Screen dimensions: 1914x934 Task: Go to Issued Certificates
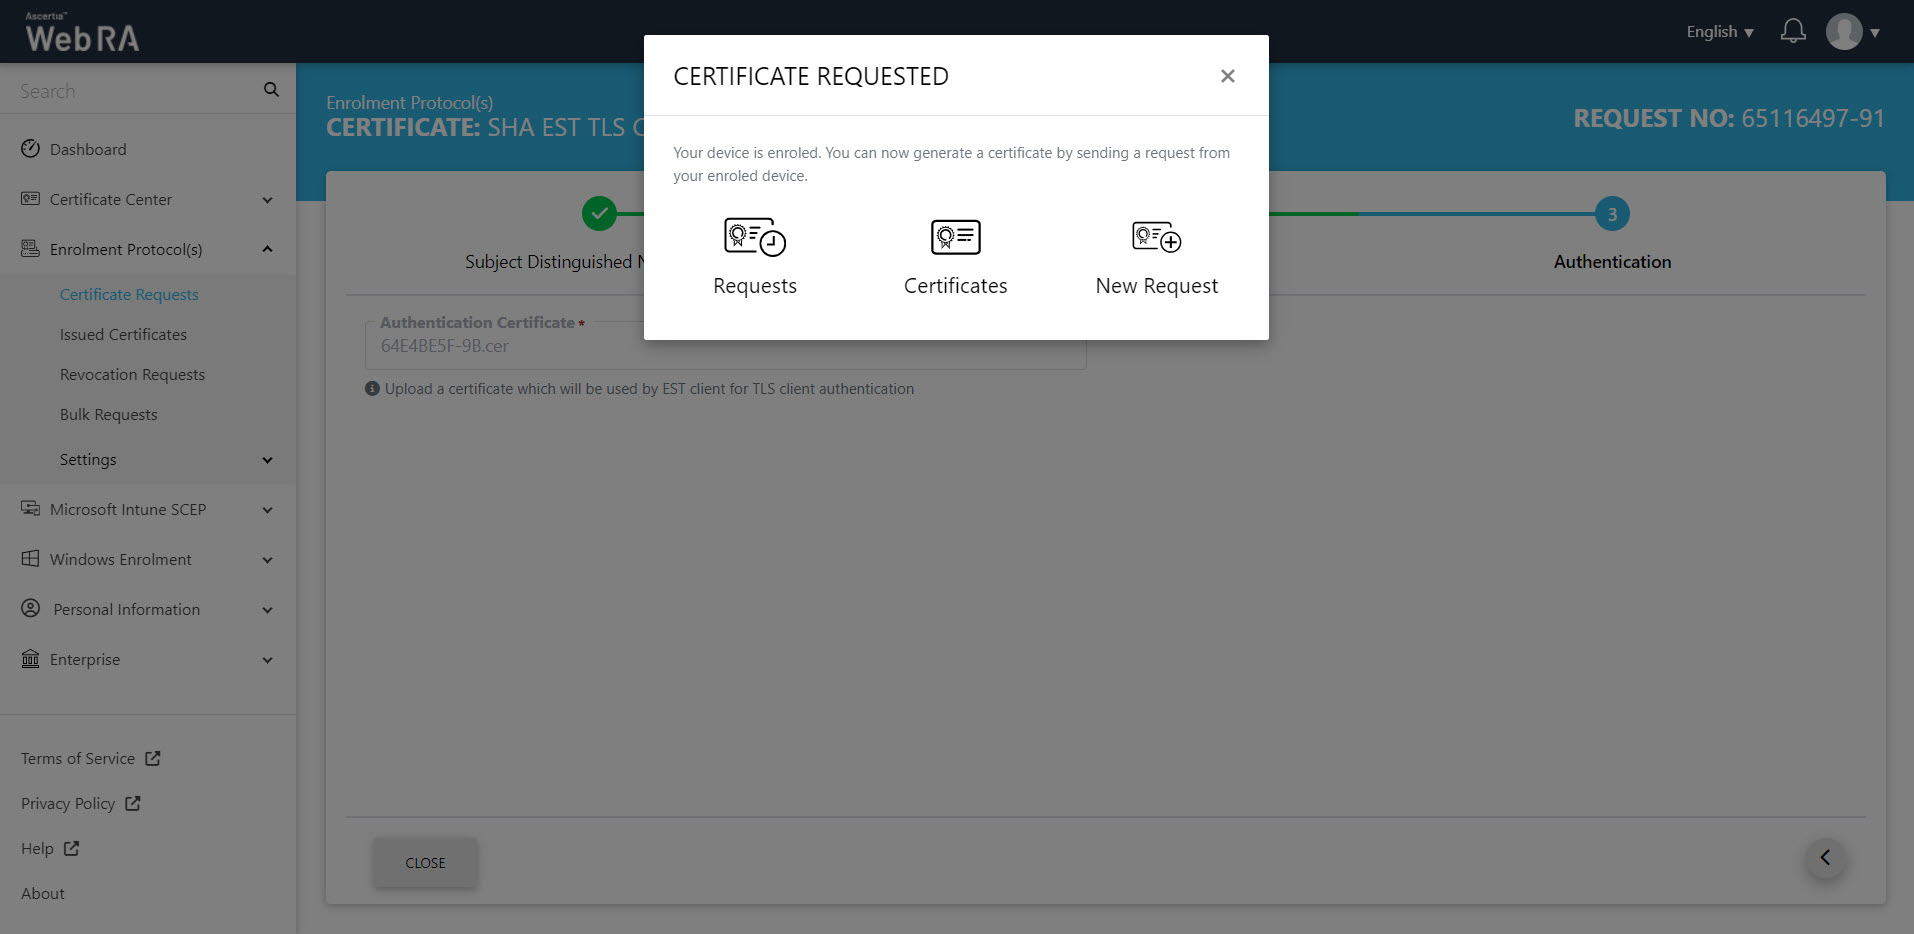tap(123, 335)
